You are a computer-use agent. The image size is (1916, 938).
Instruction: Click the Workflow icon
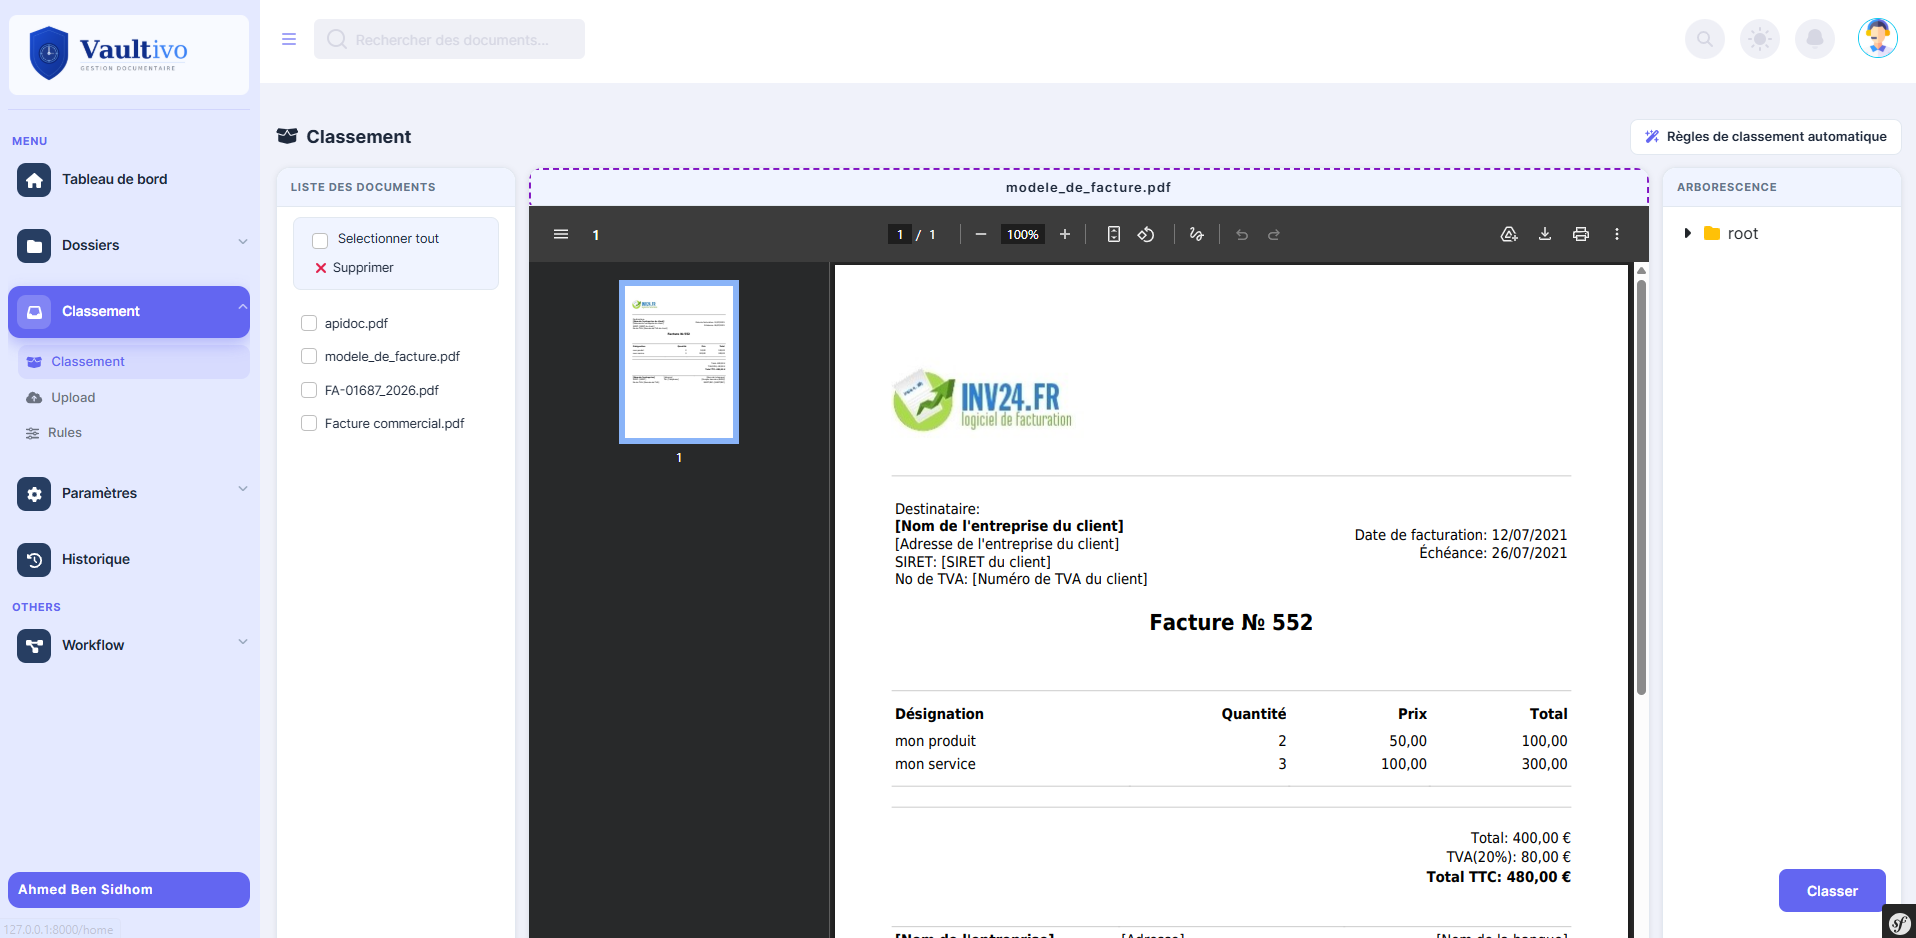[x=34, y=646]
